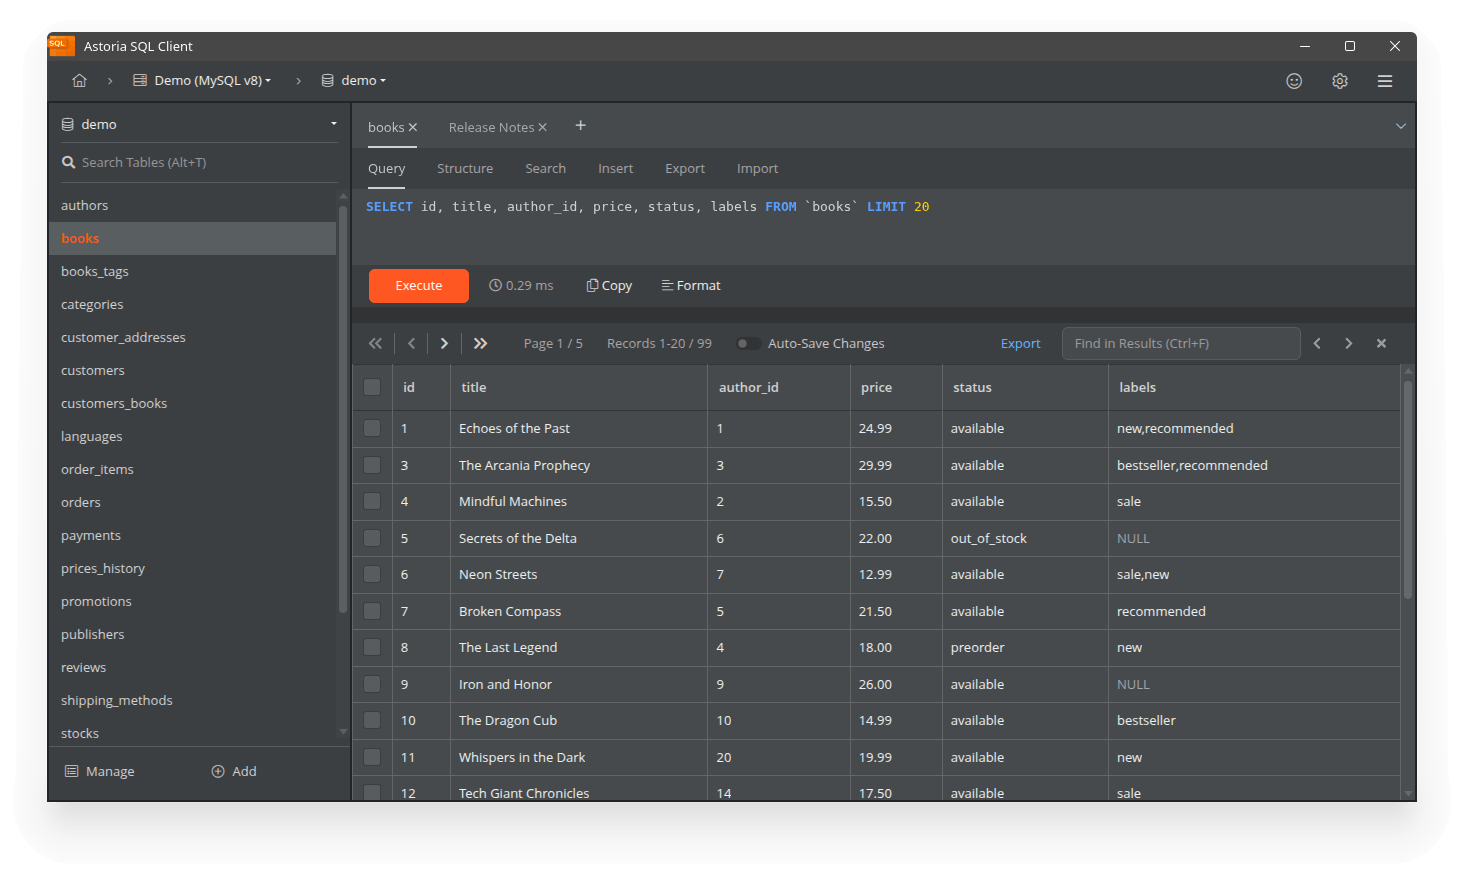Open settings gear icon
This screenshot has width=1464, height=878.
tap(1340, 81)
